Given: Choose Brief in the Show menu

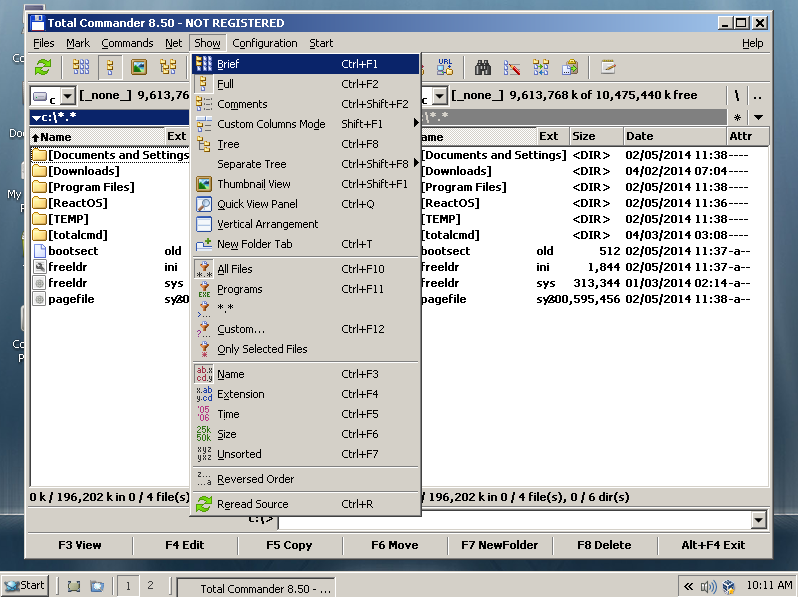Looking at the screenshot, I should pyautogui.click(x=306, y=64).
